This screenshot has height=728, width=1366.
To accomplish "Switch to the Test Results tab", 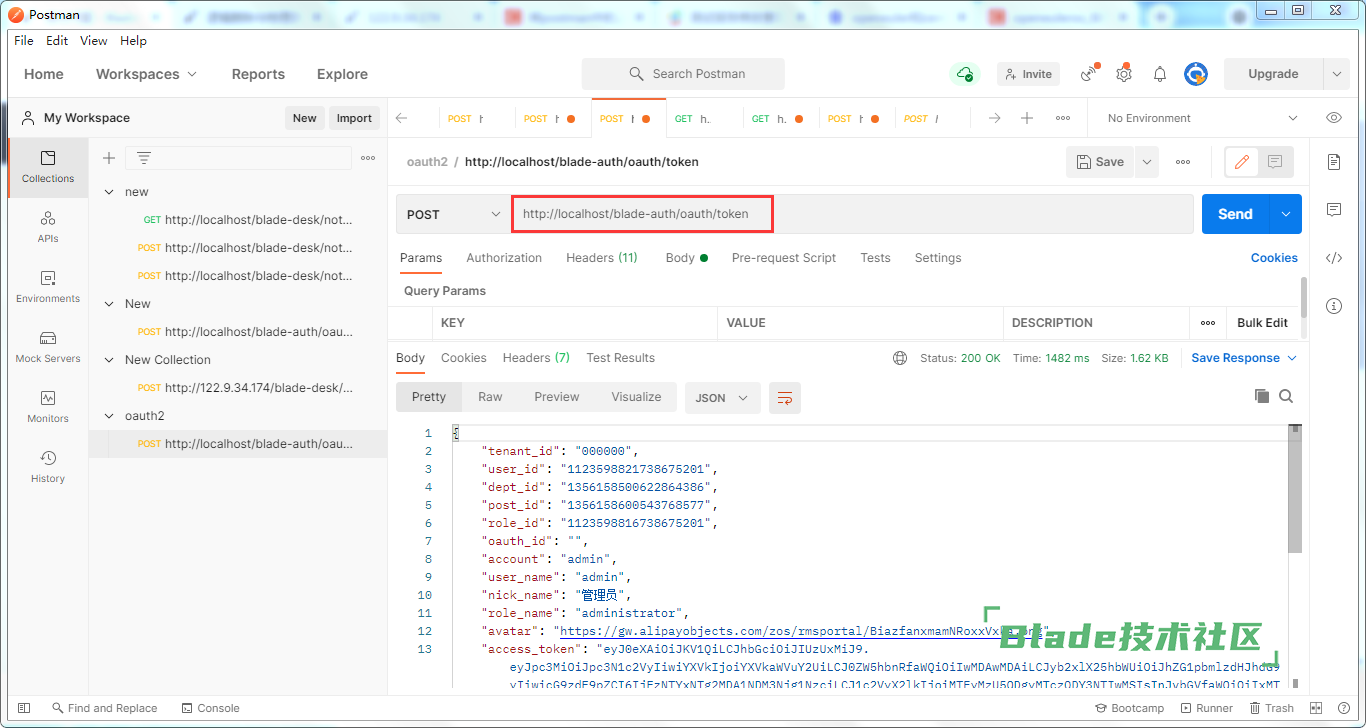I will pos(621,358).
